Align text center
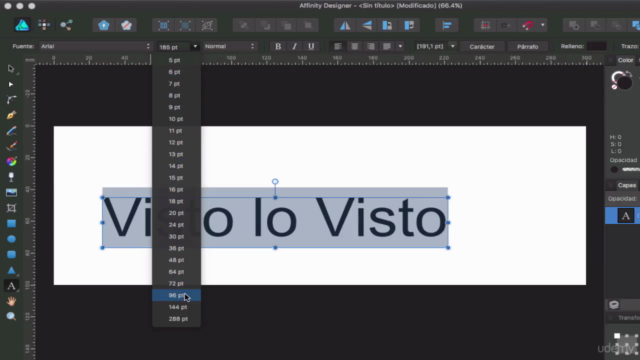Viewport: 640px width, 360px height. click(354, 47)
